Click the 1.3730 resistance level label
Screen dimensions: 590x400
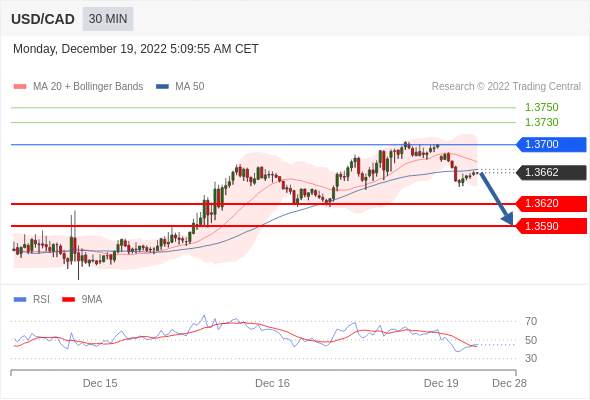click(x=541, y=122)
